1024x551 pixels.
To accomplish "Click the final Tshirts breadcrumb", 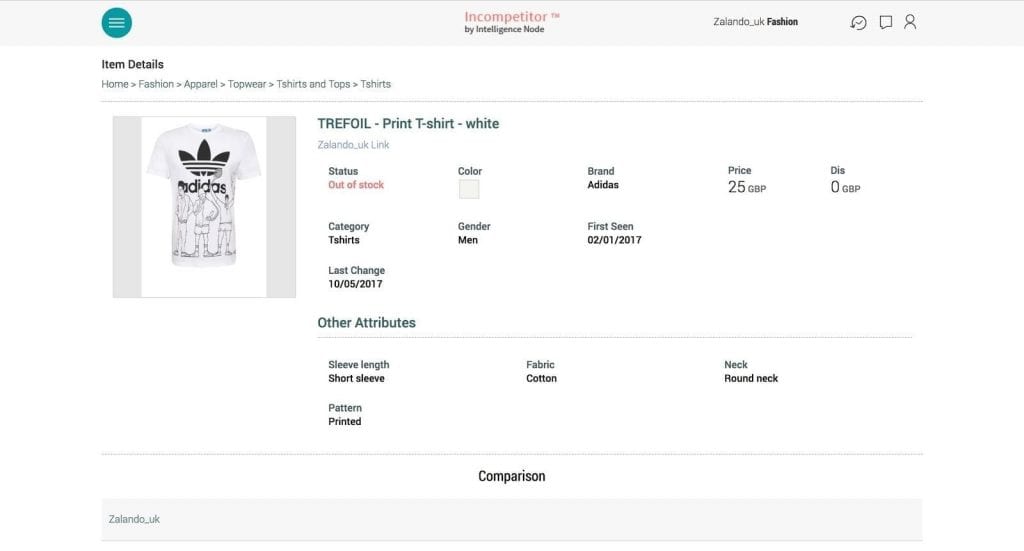I will pos(376,84).
